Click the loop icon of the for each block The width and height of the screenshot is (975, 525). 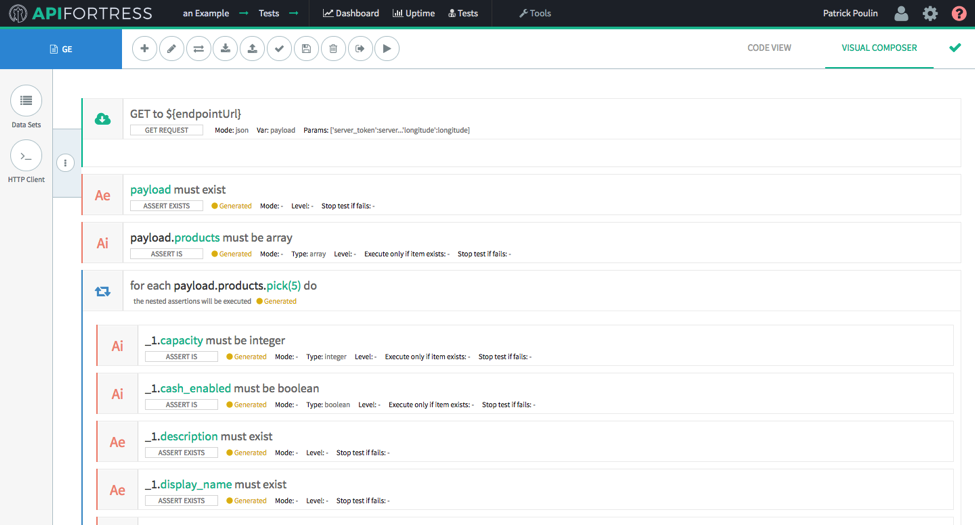pyautogui.click(x=103, y=291)
